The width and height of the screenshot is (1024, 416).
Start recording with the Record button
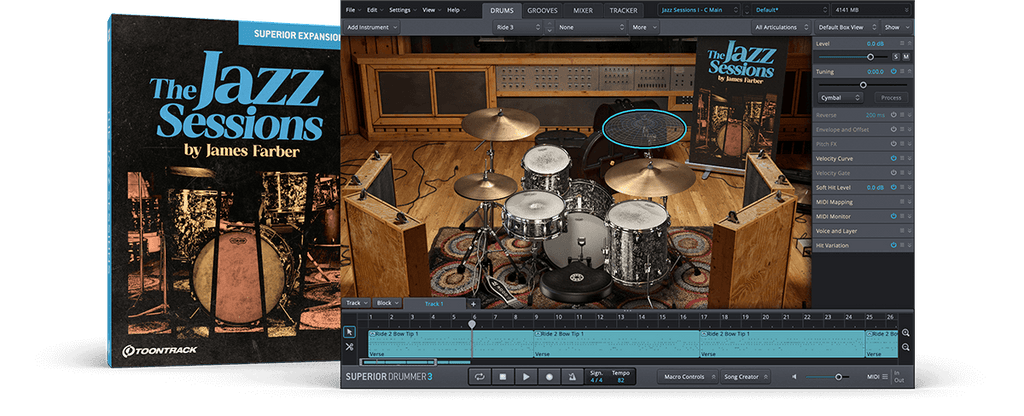(549, 377)
